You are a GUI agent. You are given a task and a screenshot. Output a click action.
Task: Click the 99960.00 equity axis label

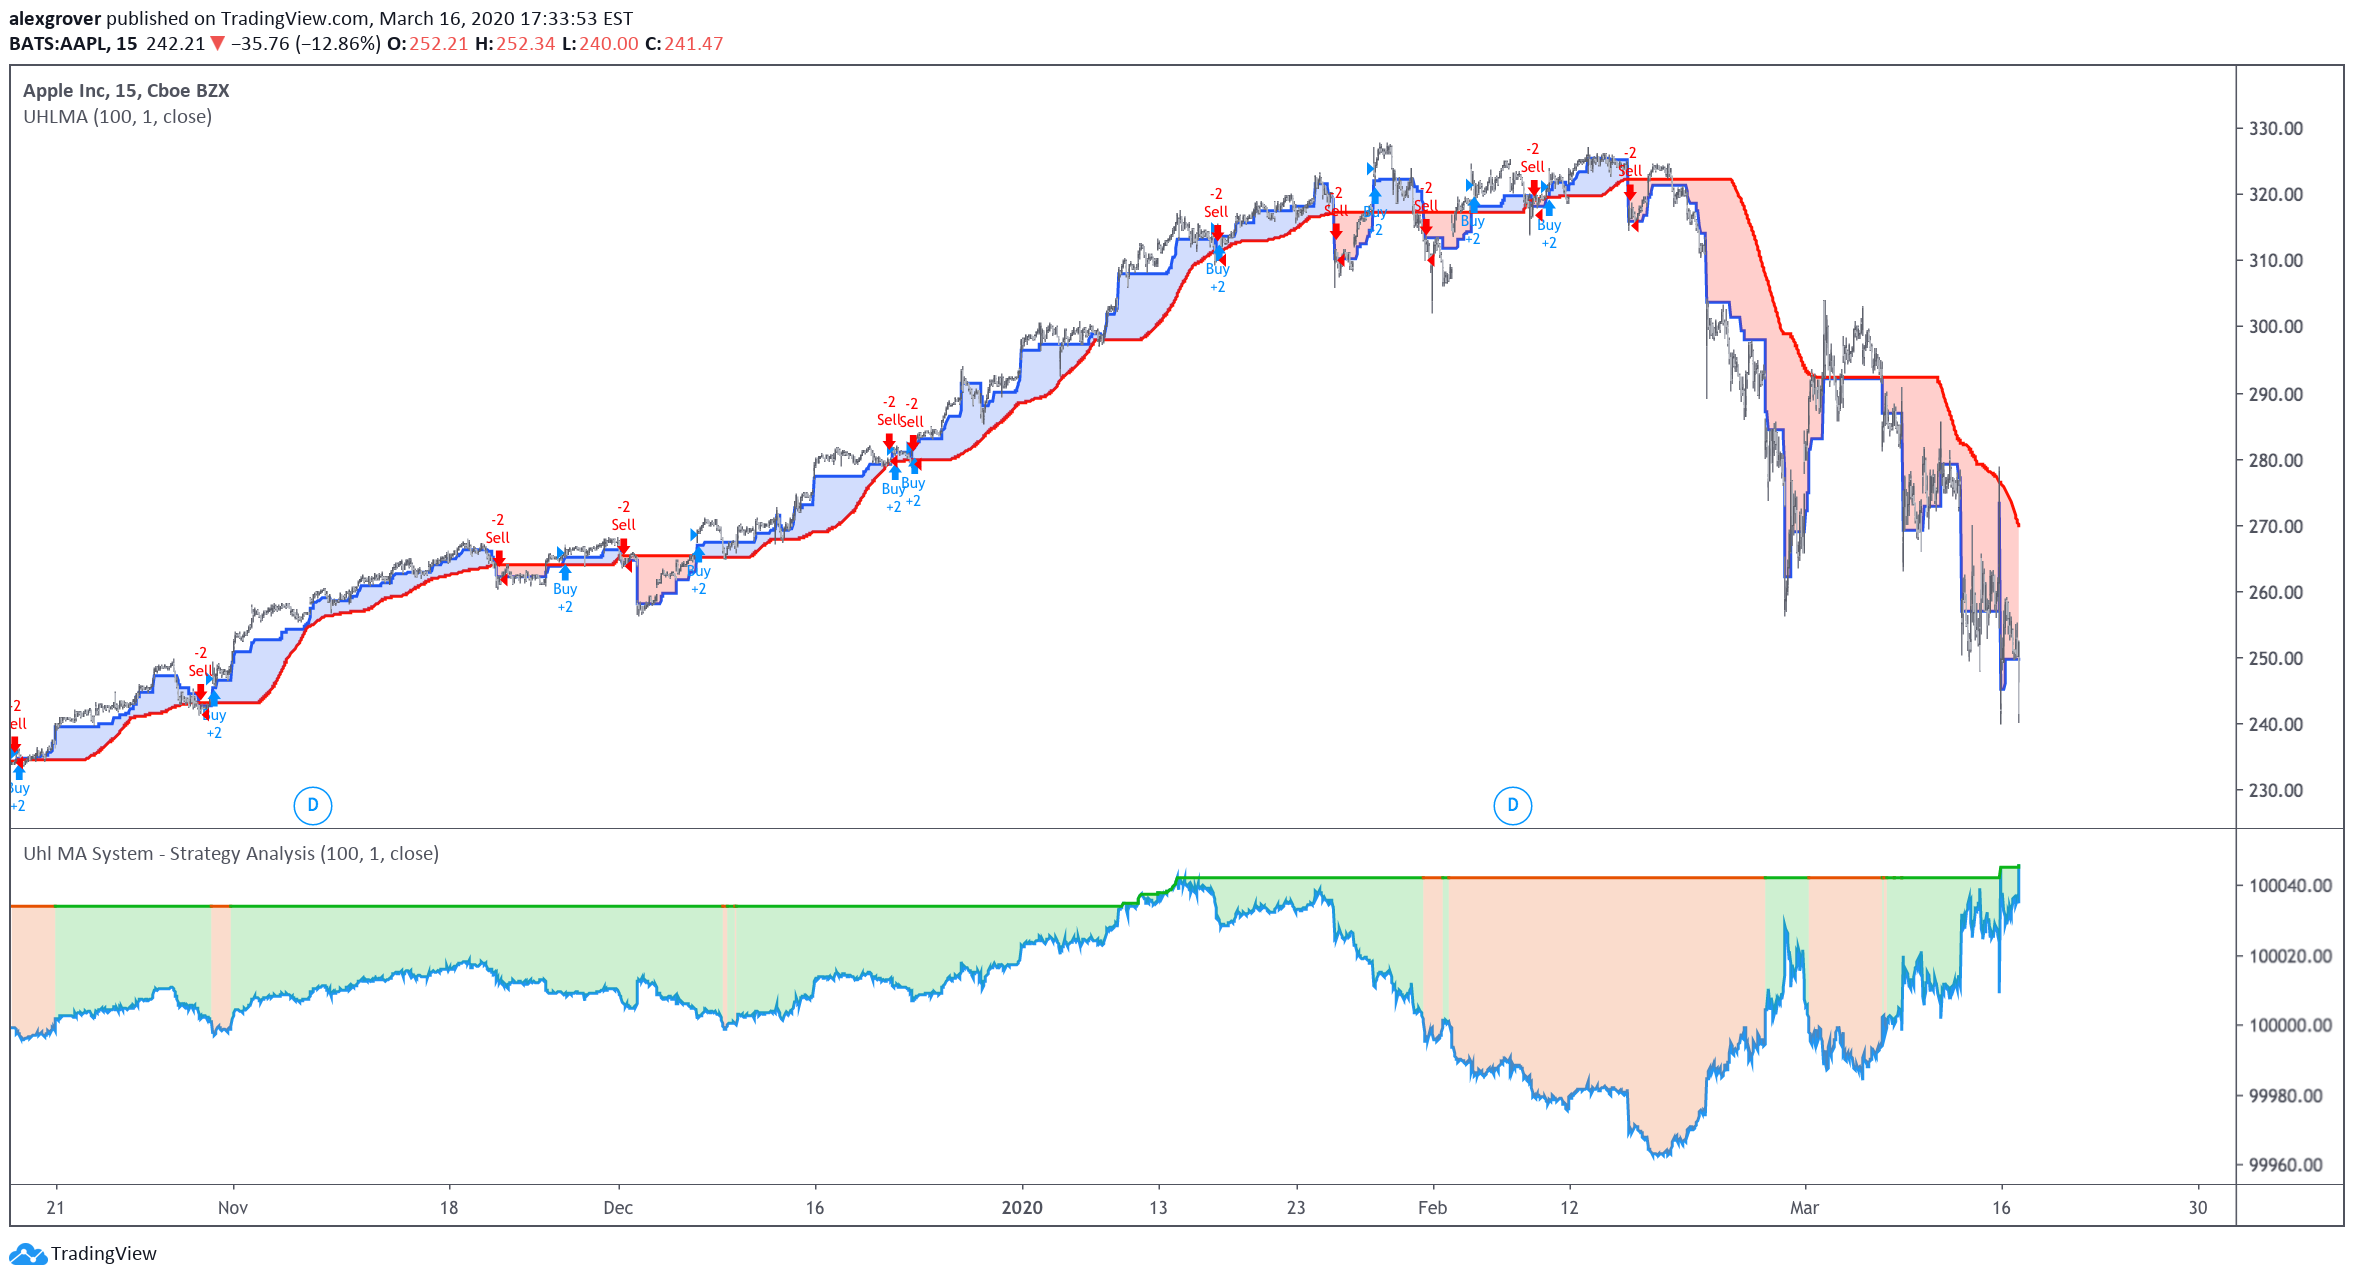(2286, 1165)
